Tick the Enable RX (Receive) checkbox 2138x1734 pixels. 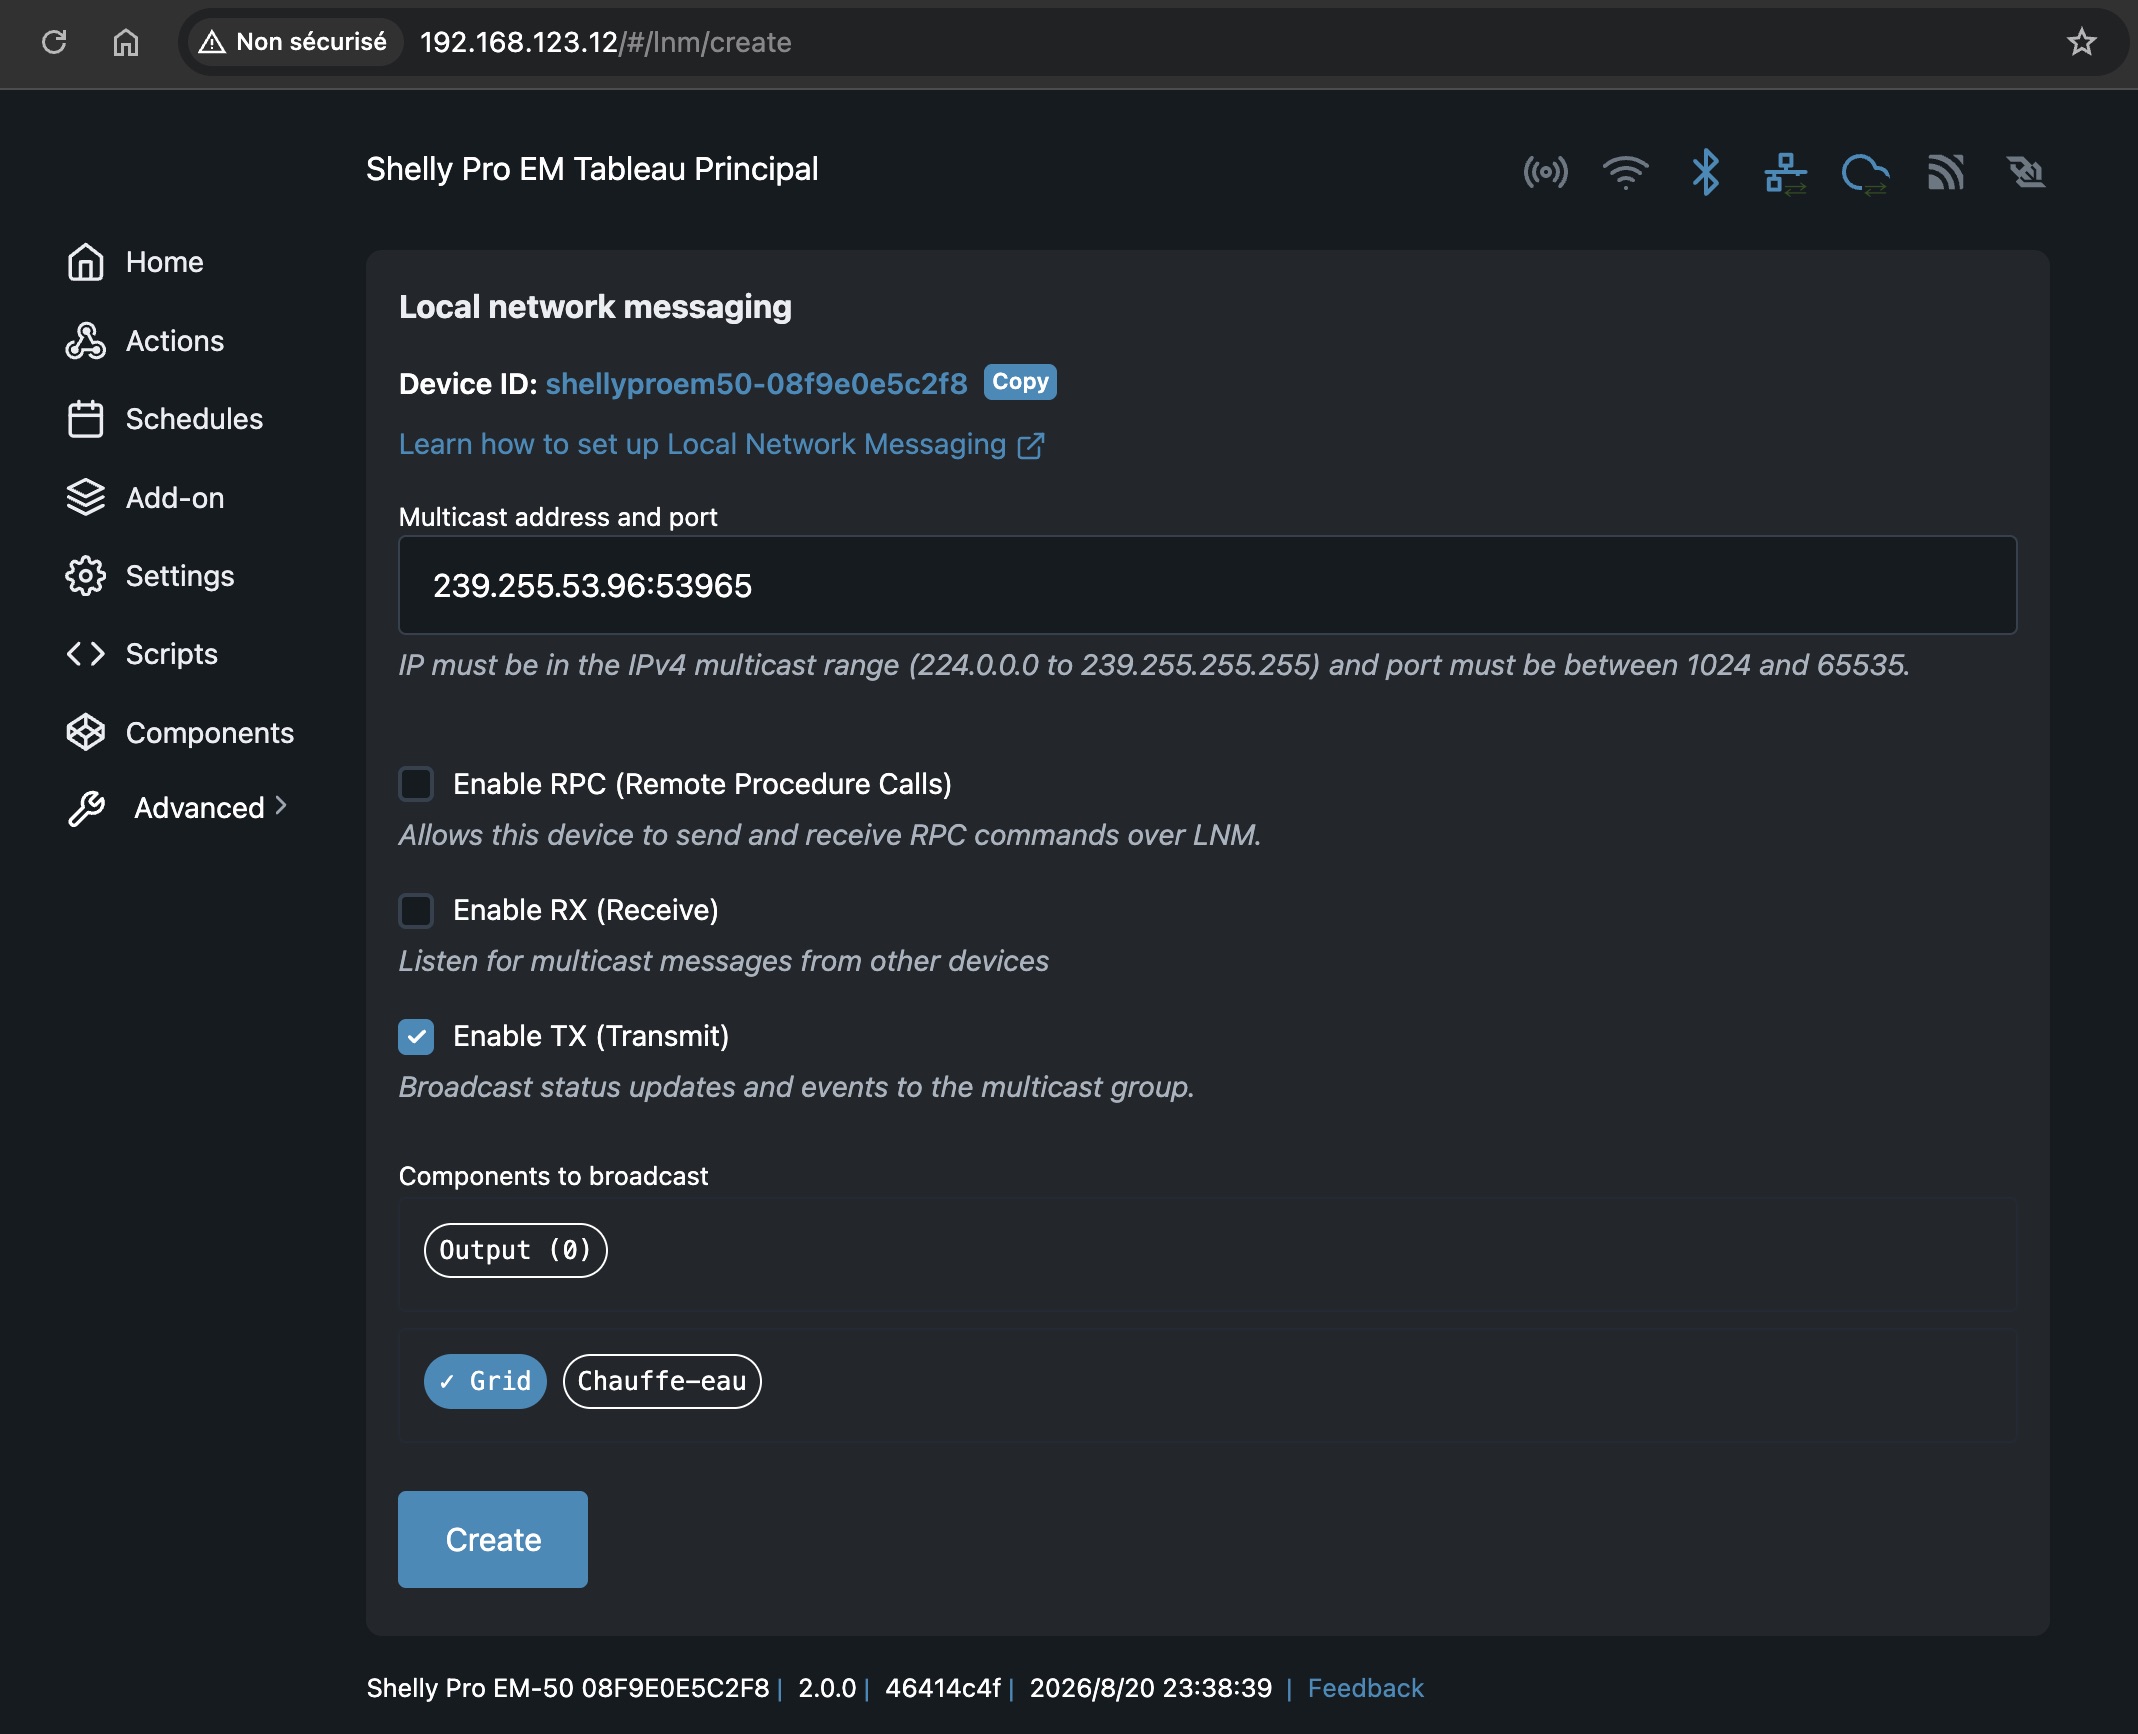click(416, 910)
